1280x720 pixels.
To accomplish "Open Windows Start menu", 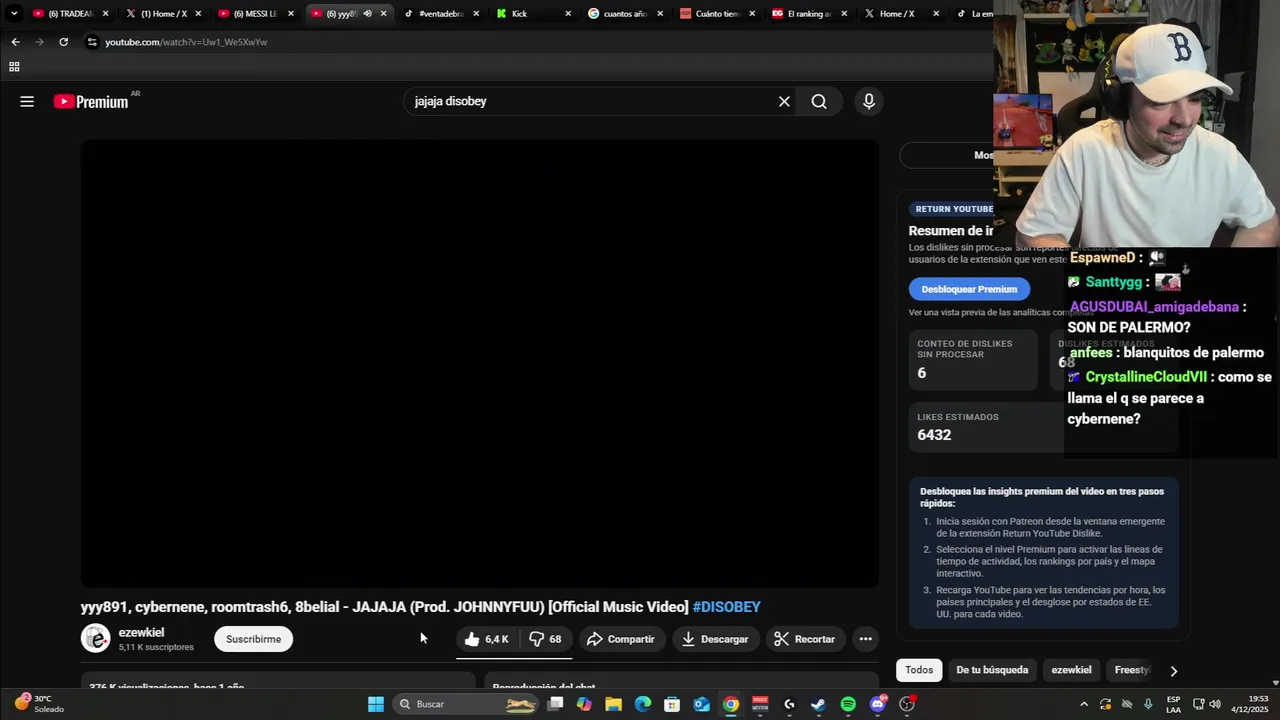I will click(376, 704).
